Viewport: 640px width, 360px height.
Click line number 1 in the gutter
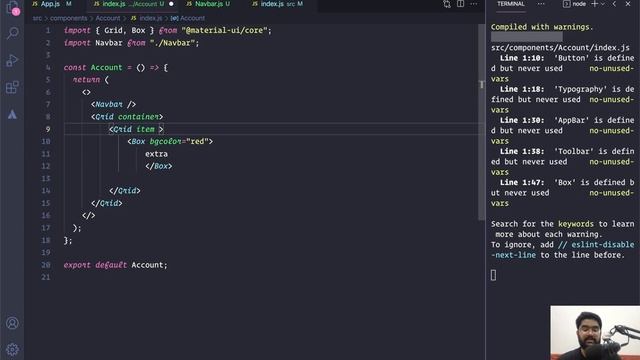pos(48,30)
